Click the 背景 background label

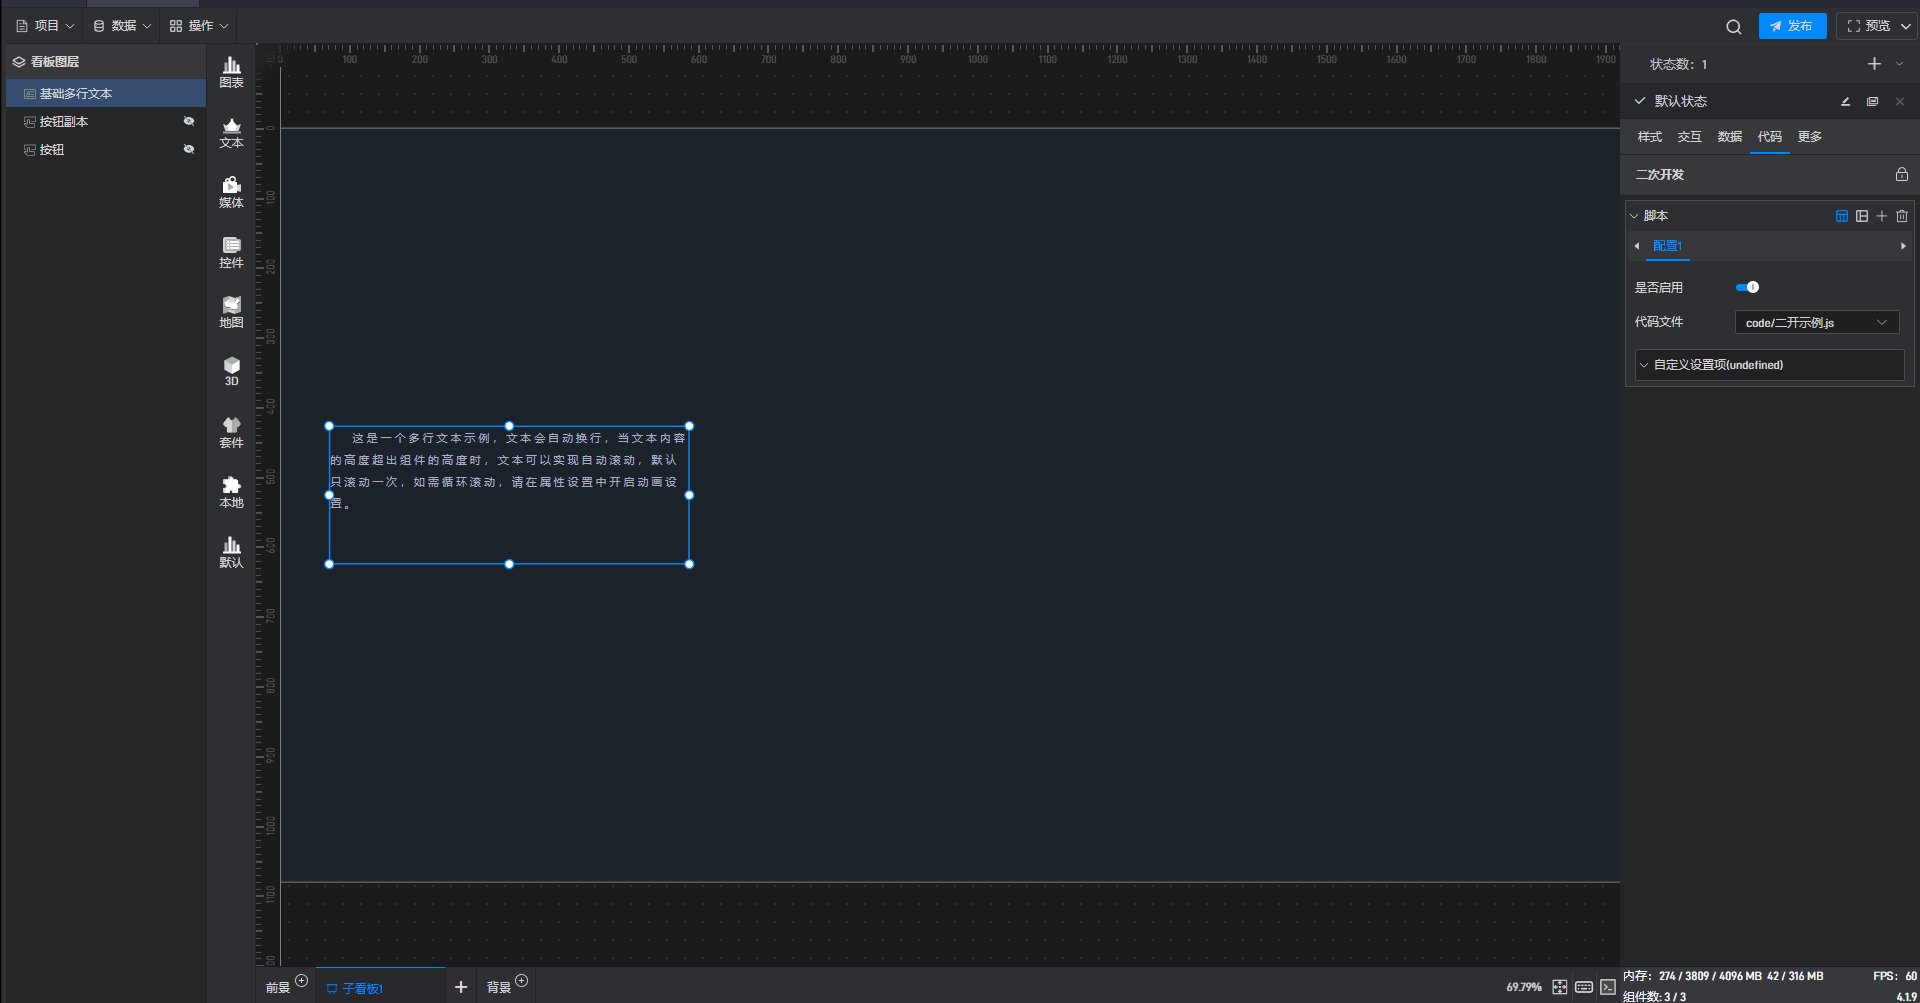(x=499, y=988)
